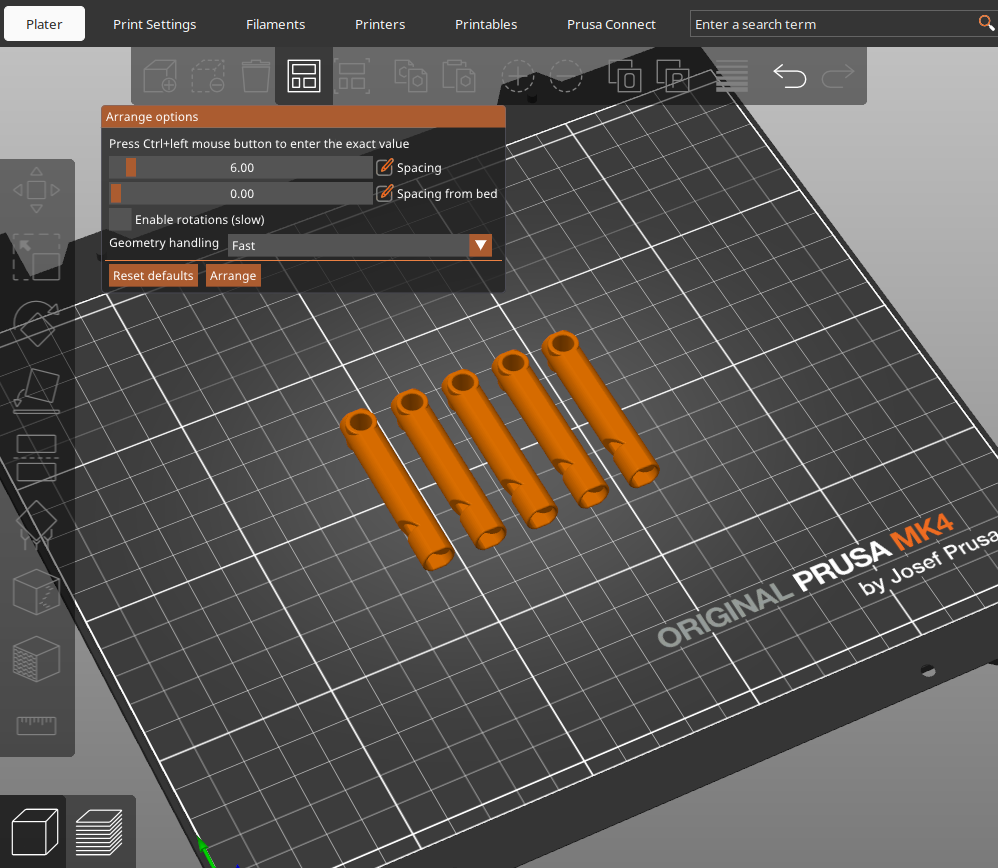Click the Paint-on supports tool

(x=36, y=524)
